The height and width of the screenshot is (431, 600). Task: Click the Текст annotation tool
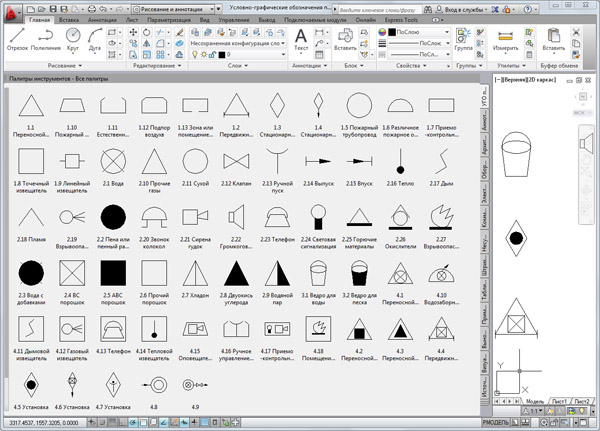(x=302, y=39)
